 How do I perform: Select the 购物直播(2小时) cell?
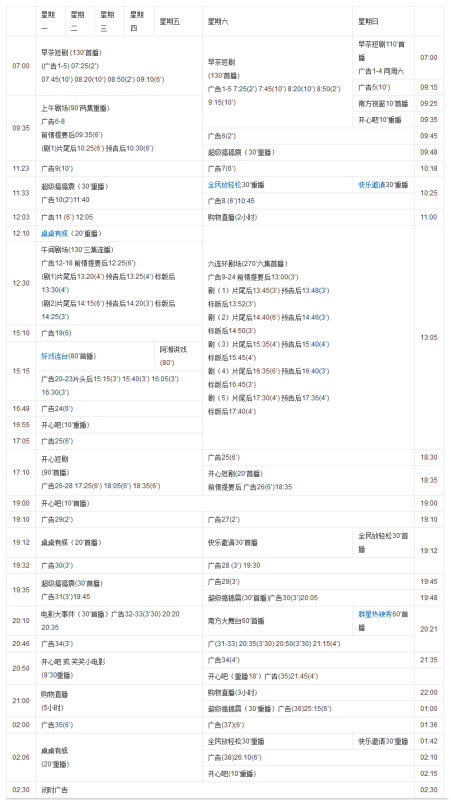click(x=308, y=217)
